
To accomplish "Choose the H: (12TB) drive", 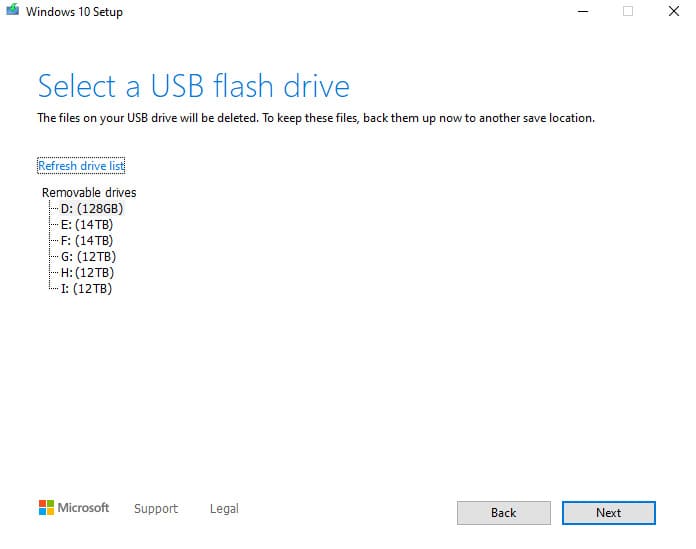I will pos(87,272).
